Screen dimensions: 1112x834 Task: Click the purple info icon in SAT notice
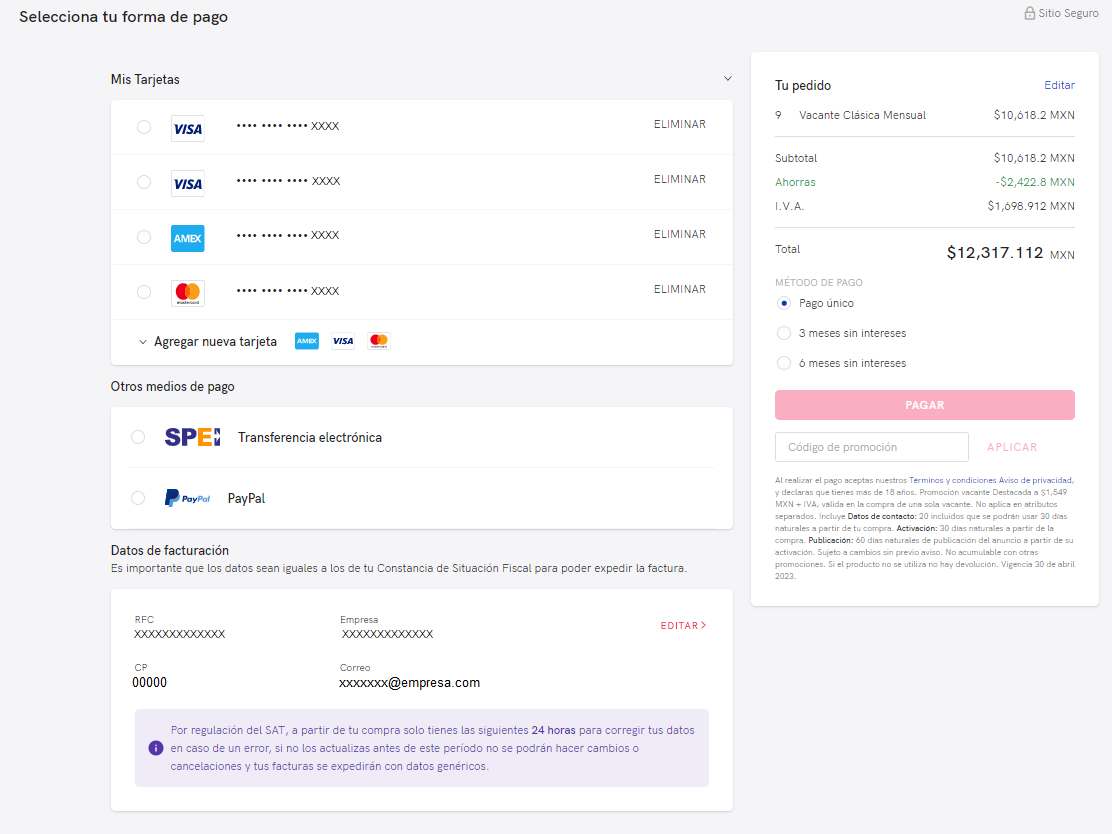(x=156, y=748)
